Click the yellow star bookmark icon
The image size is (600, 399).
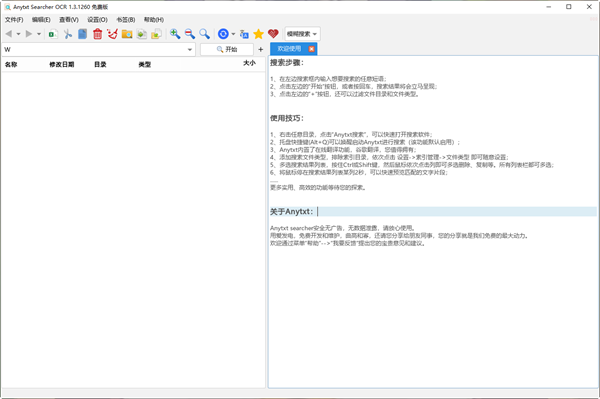click(259, 34)
